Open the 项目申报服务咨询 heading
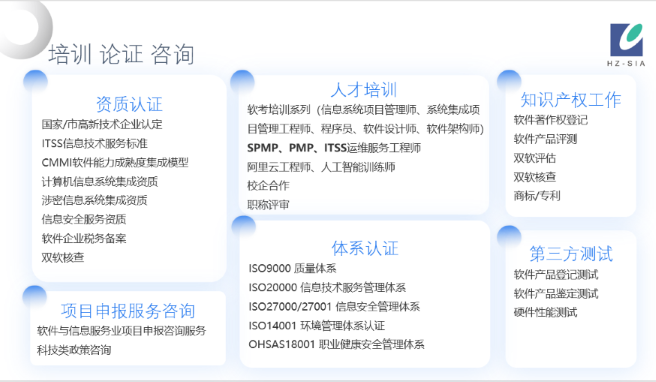The width and height of the screenshot is (656, 382). tap(128, 311)
